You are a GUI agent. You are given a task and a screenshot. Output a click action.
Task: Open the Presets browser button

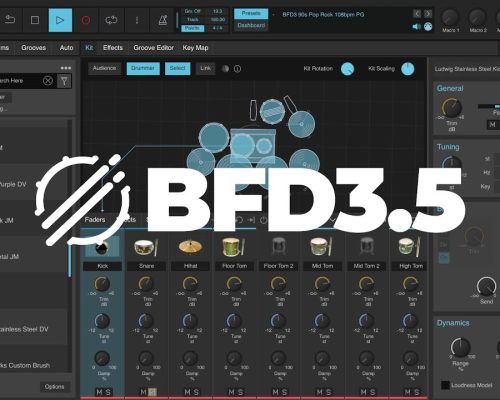click(x=251, y=14)
